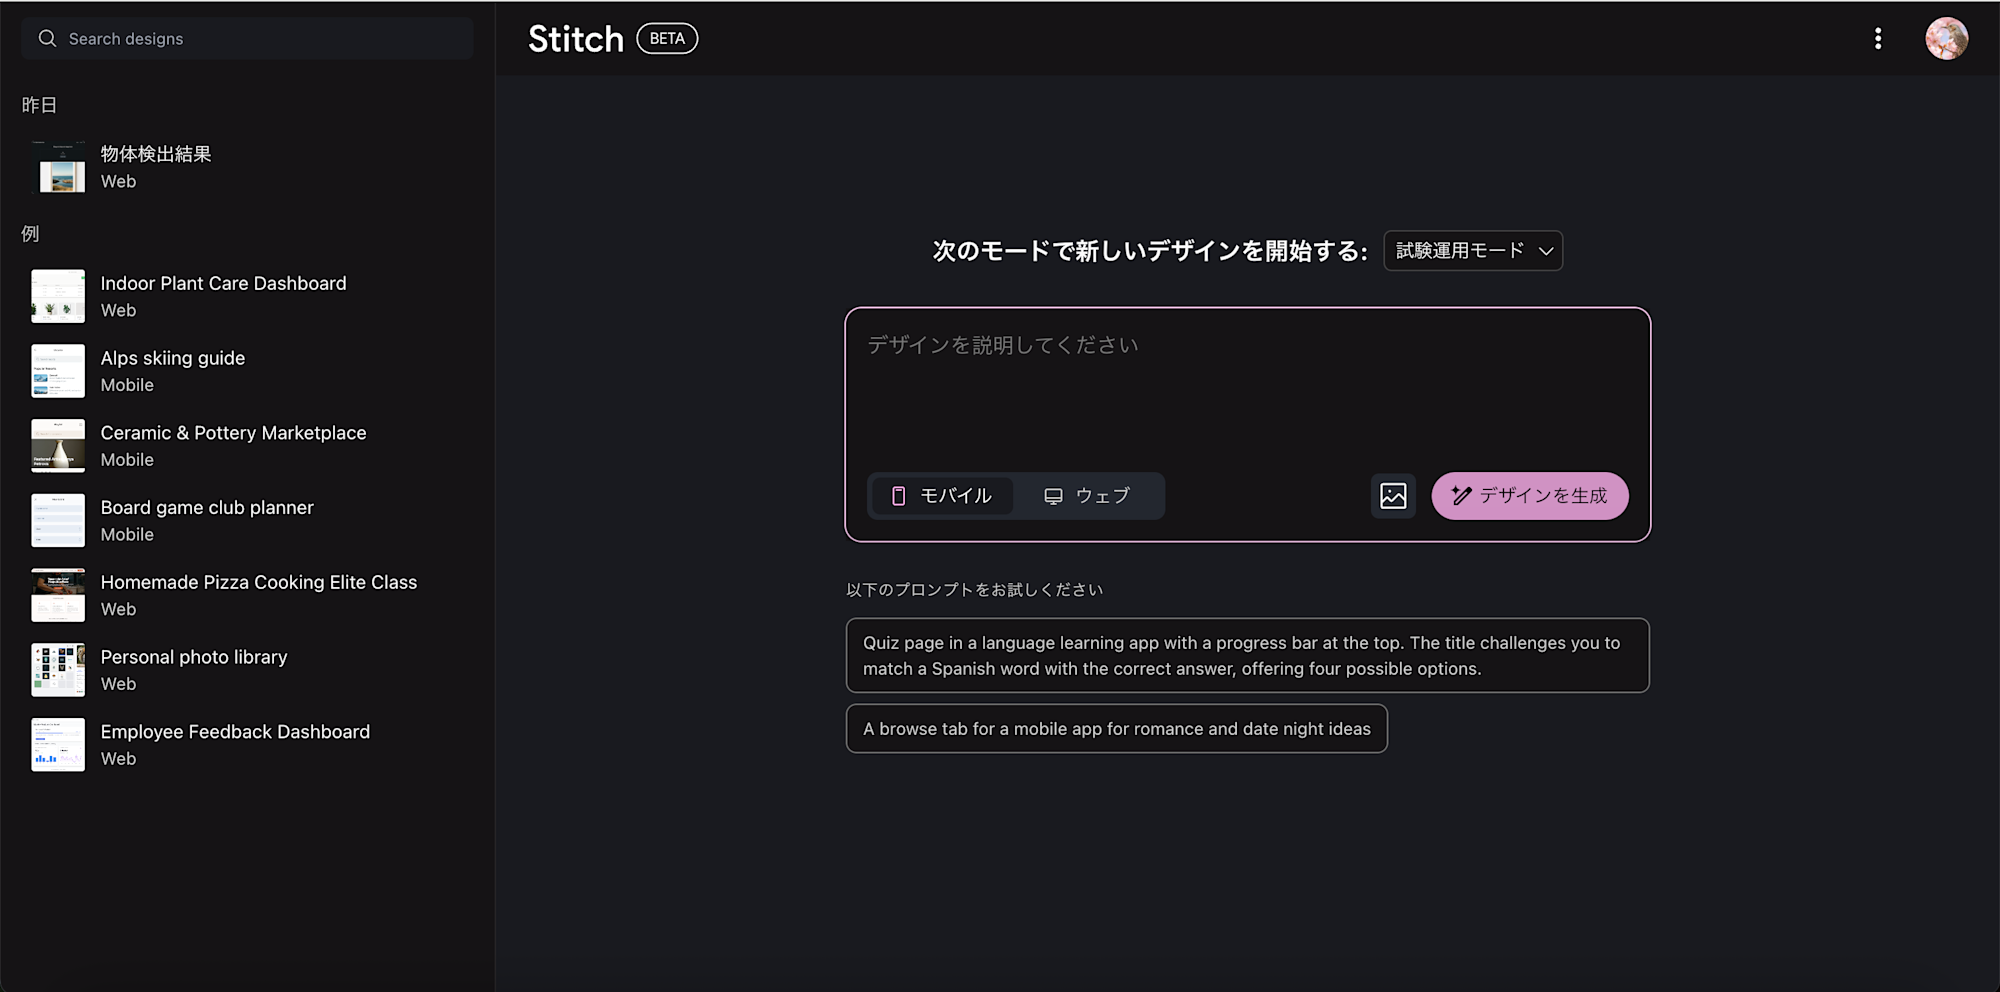Click the 次のモードで新しいデザインを開始する heading
2000x992 pixels.
[x=1149, y=251]
